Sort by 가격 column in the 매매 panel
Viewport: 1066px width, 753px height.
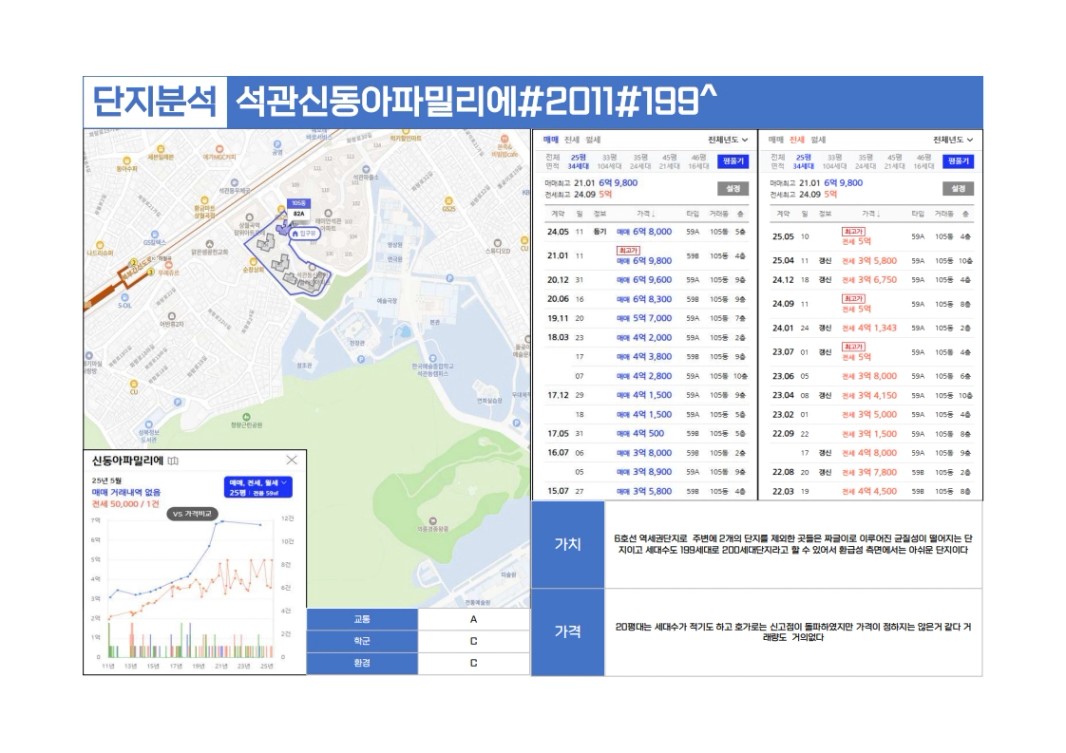coord(644,213)
